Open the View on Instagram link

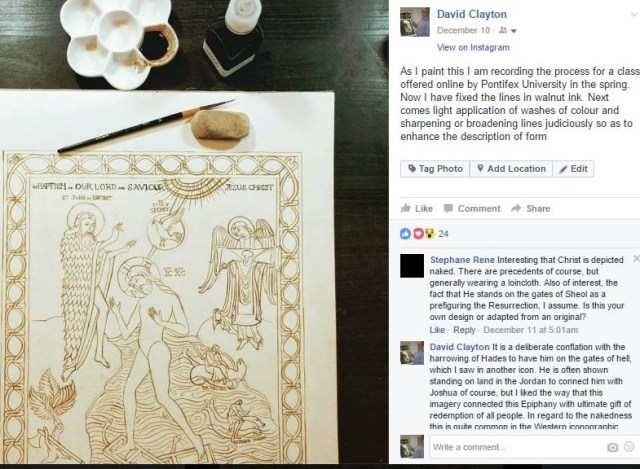tap(473, 47)
